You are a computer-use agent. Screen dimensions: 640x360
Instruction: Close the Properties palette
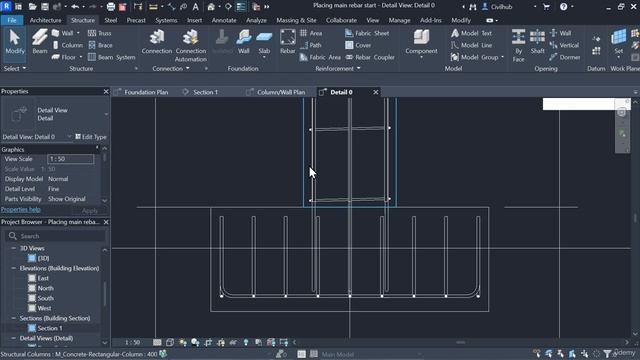[x=106, y=91]
